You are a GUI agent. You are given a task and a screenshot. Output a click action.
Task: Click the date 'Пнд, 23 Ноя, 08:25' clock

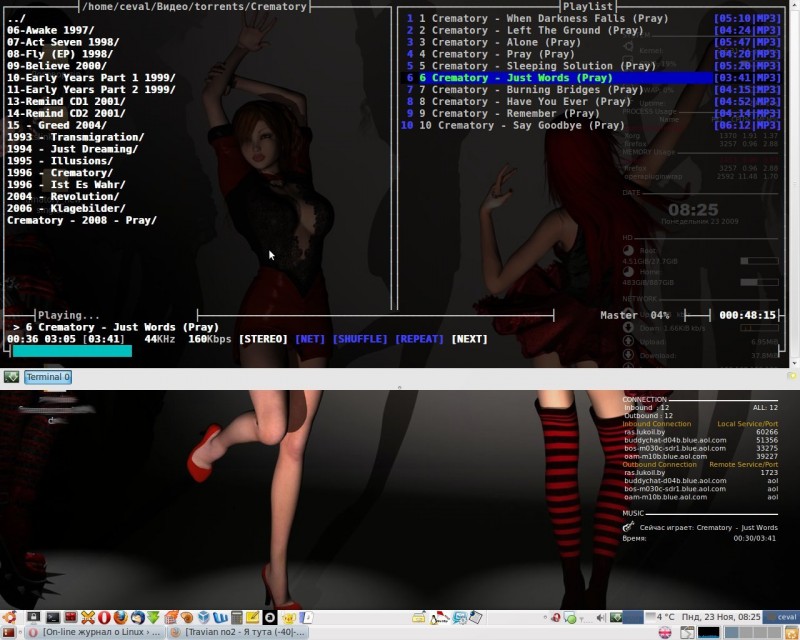(721, 617)
